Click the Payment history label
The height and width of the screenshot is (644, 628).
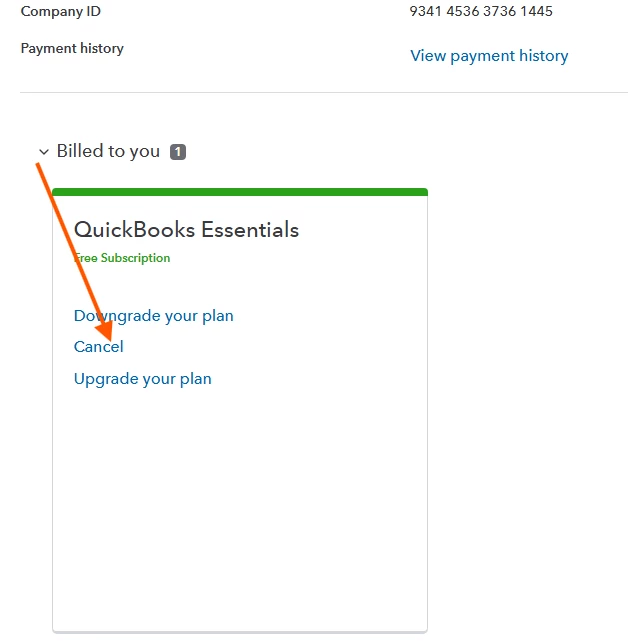pyautogui.click(x=72, y=48)
